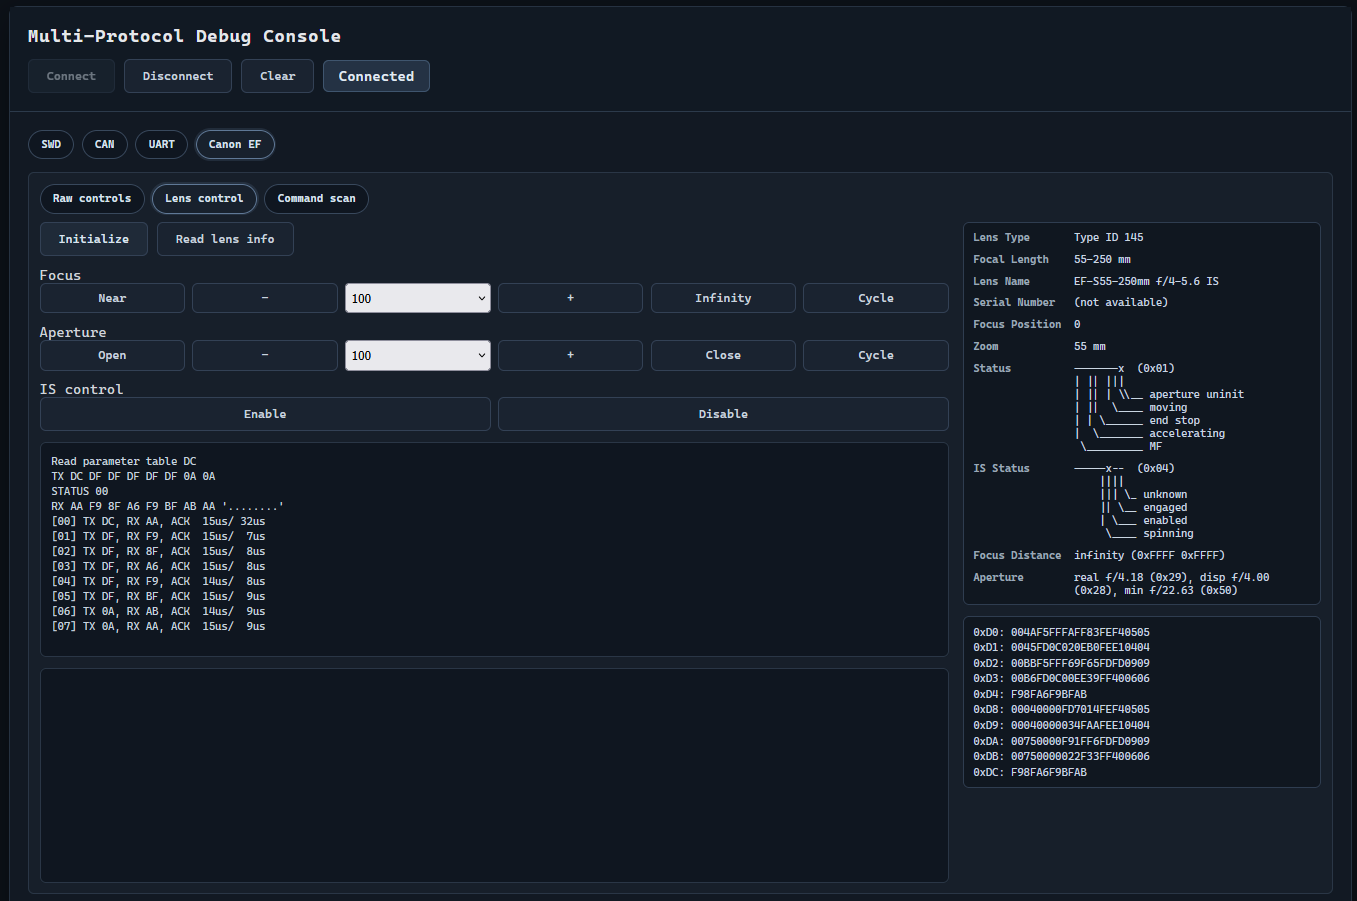Click the 'Type ID 145' lens type value
Screen dimensions: 1357x901
[x=1108, y=238]
